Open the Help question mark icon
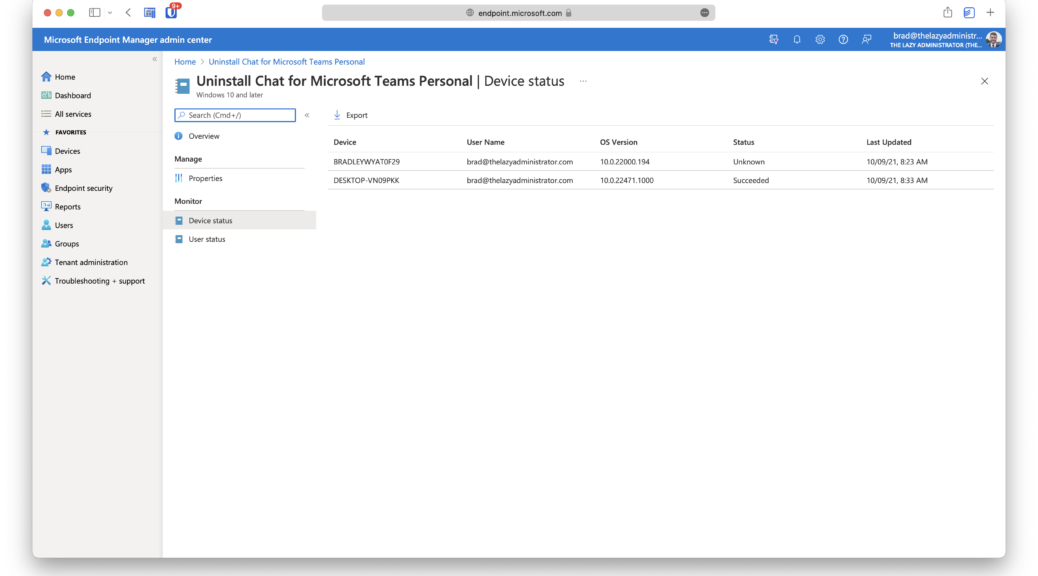 point(843,40)
